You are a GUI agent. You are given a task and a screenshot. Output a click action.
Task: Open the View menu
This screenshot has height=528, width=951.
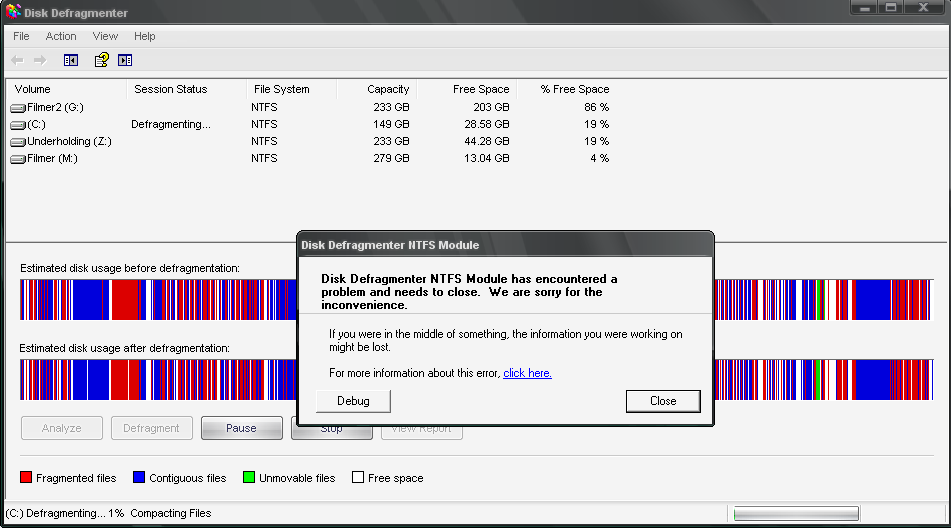[x=106, y=36]
